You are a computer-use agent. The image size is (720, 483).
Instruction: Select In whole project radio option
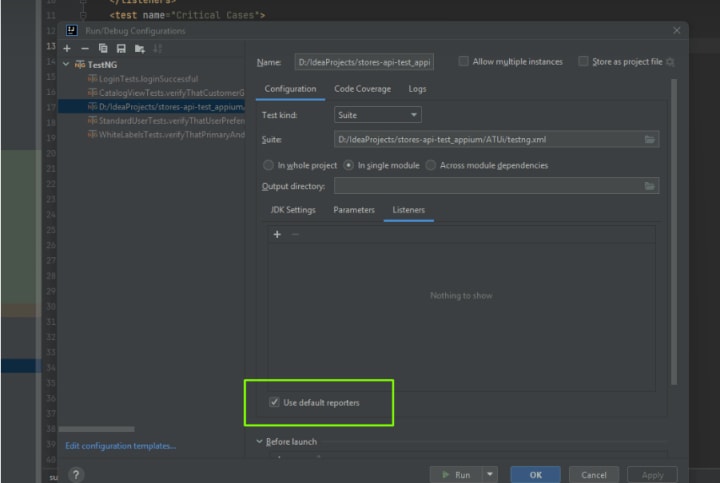[x=268, y=165]
